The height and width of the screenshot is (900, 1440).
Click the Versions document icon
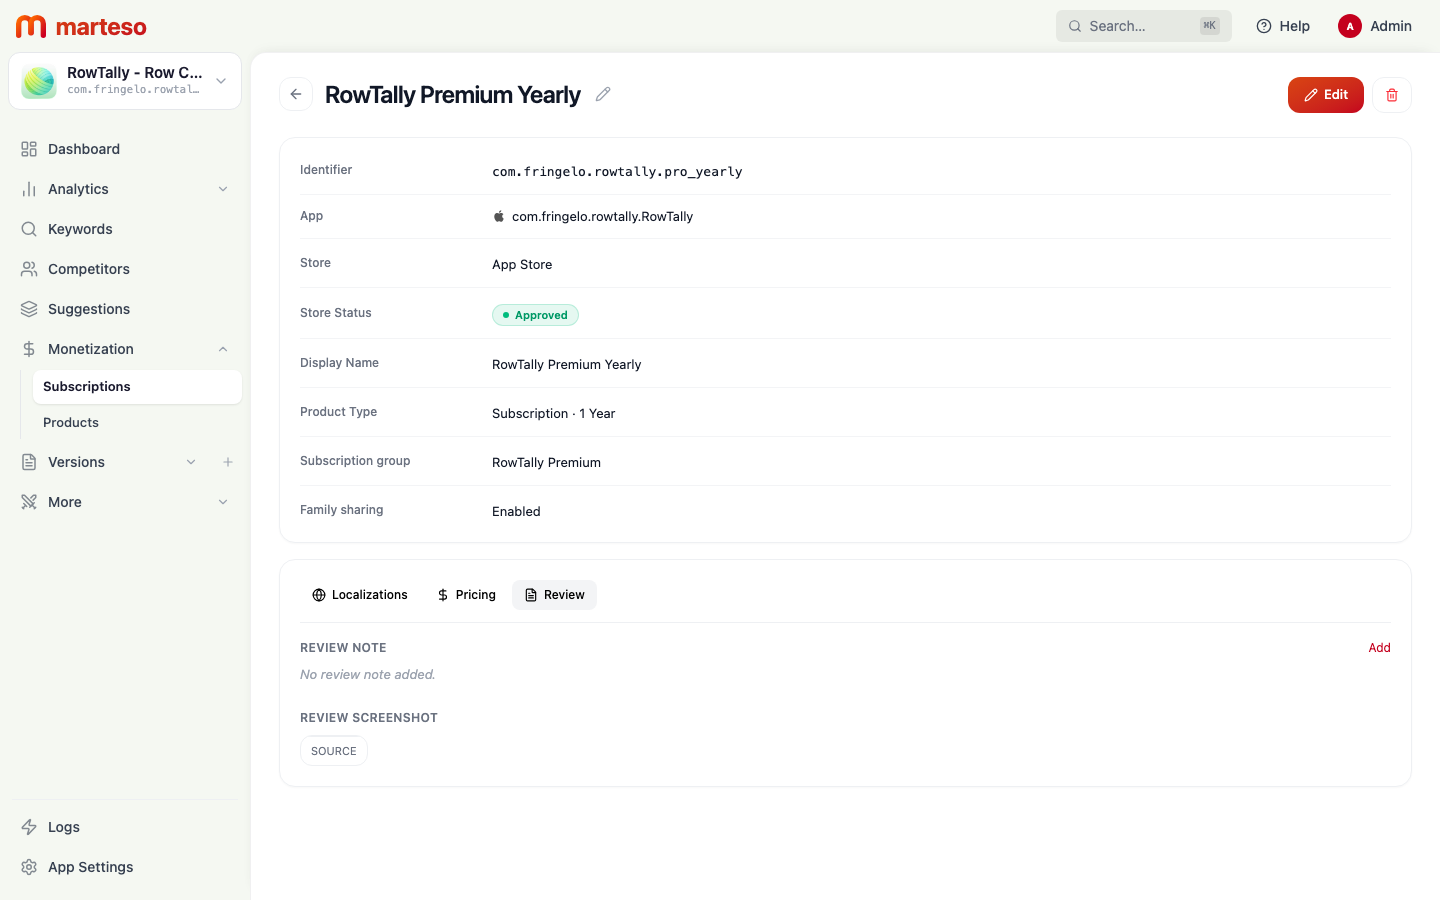(x=29, y=462)
